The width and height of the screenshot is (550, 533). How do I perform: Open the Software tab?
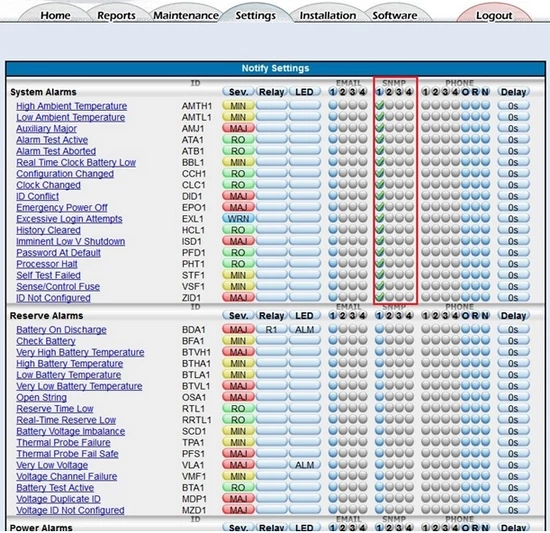[395, 15]
